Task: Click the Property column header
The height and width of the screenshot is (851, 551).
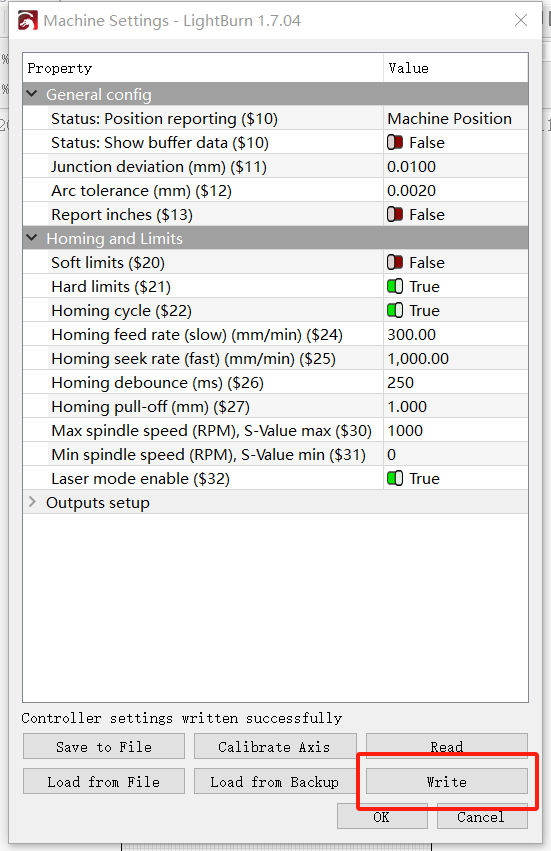Action: pyautogui.click(x=203, y=68)
